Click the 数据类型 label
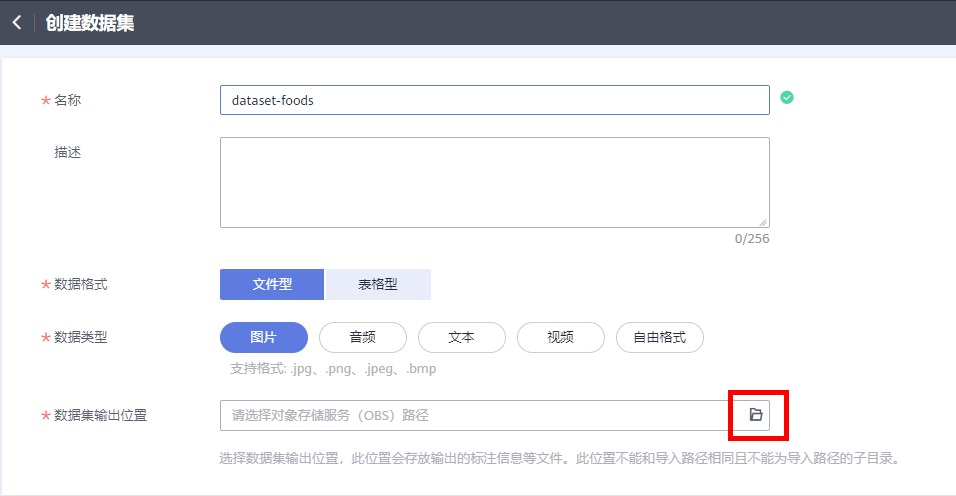This screenshot has width=956, height=496. [80, 337]
